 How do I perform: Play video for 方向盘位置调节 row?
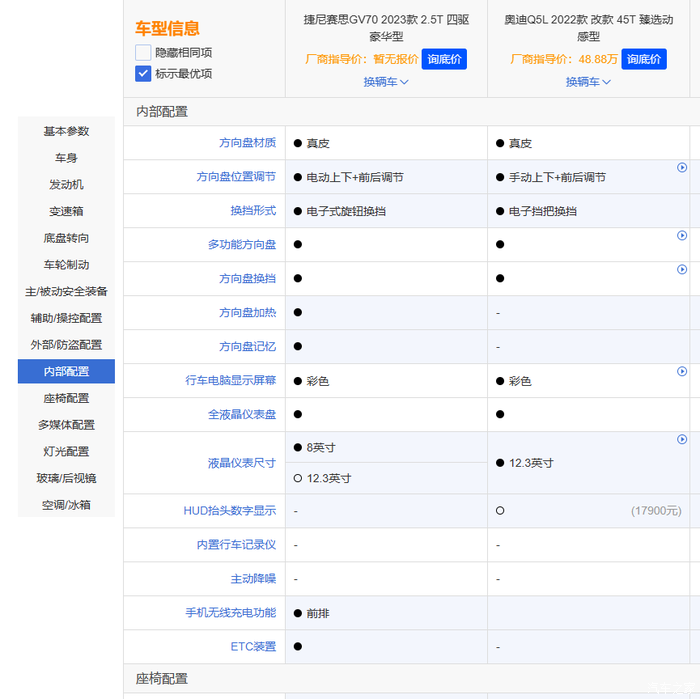(682, 168)
